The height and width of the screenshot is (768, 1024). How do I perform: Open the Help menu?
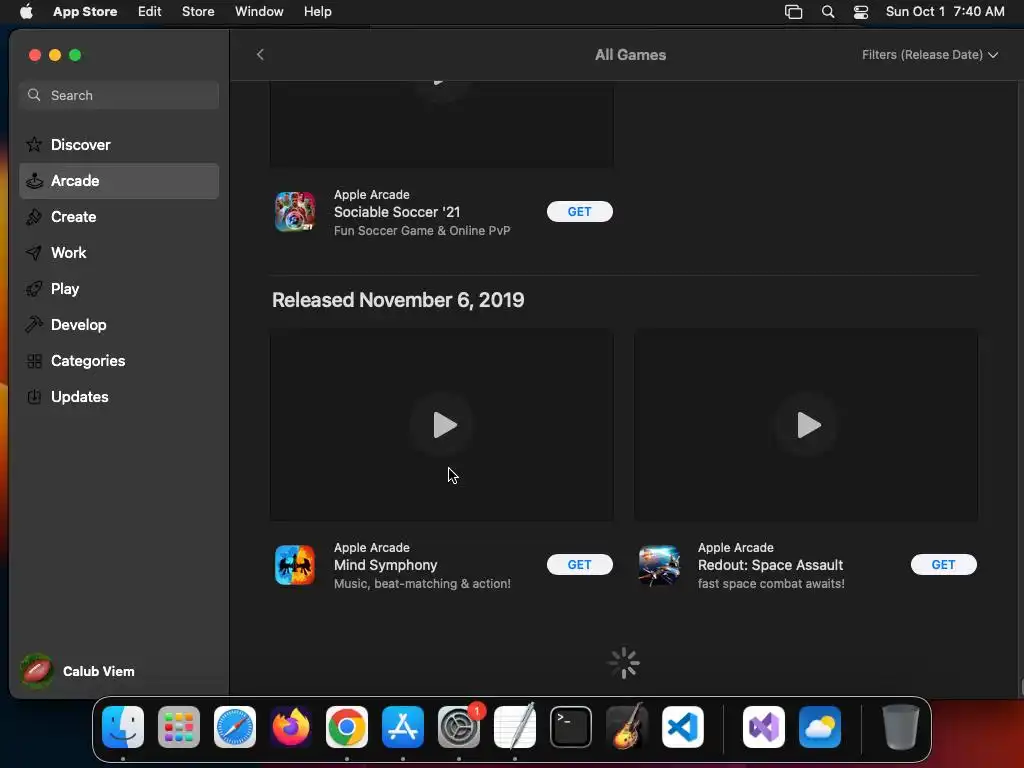tap(317, 12)
